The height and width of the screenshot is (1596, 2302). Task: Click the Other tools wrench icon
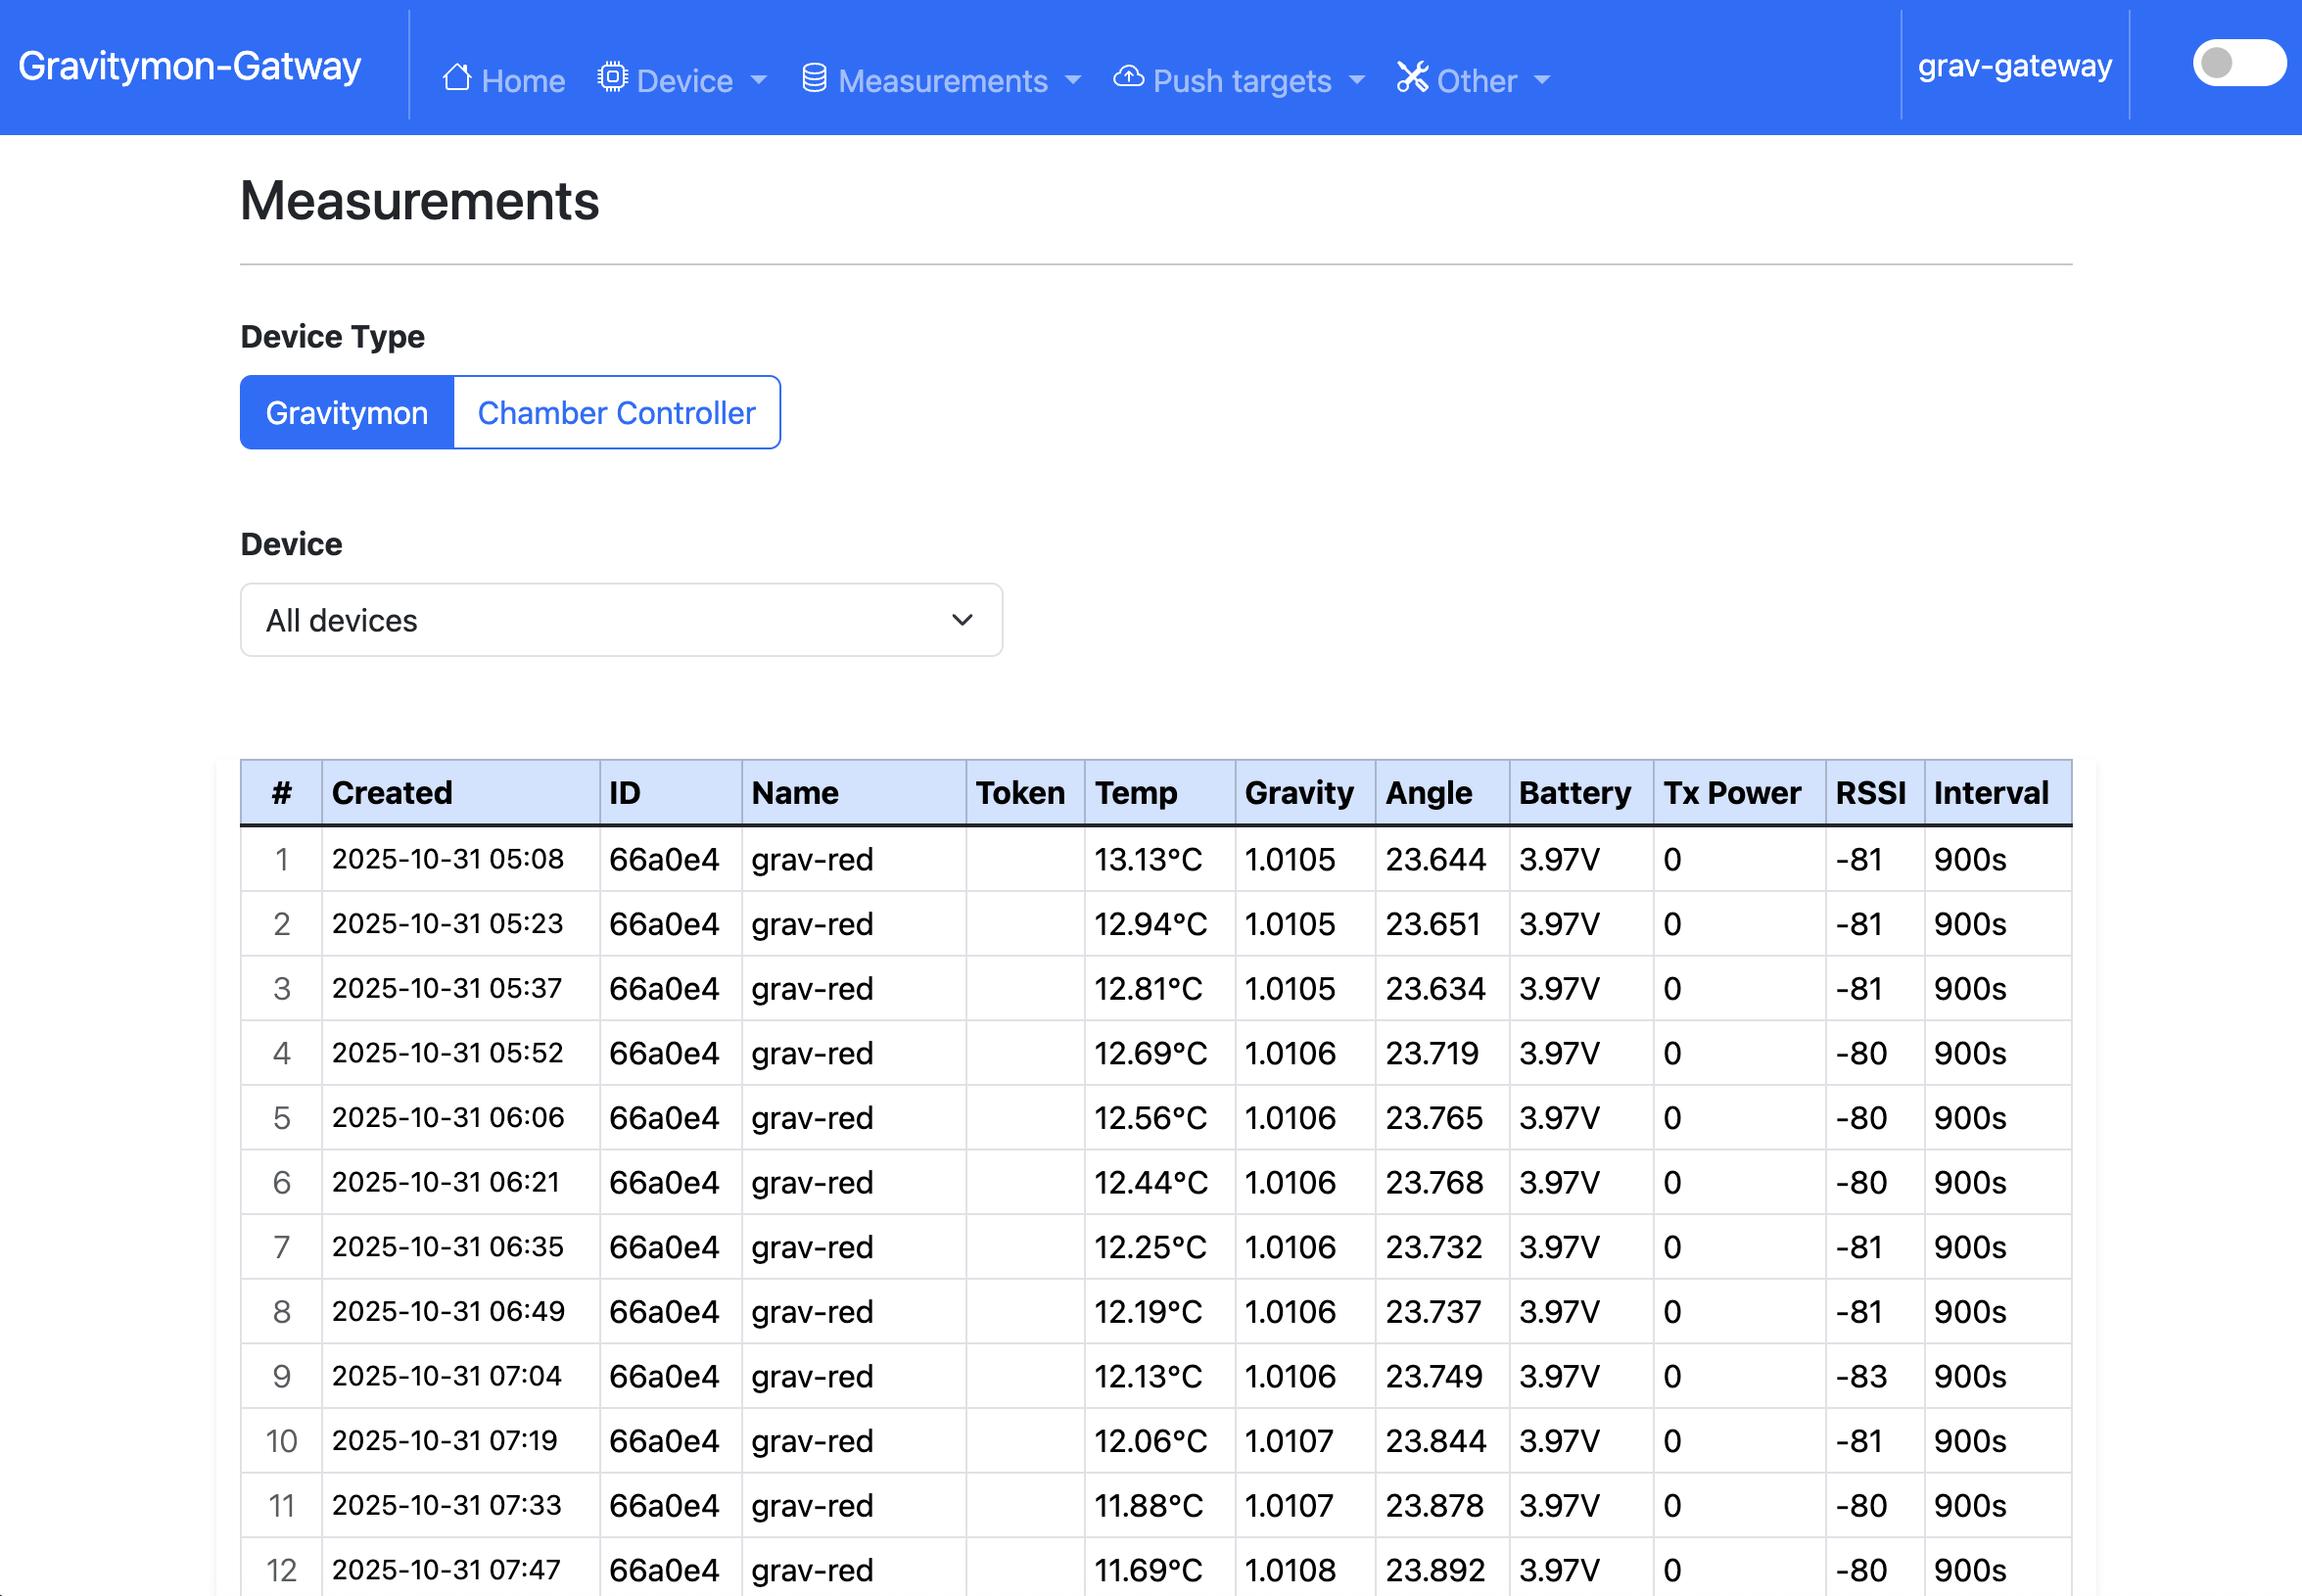coord(1412,78)
